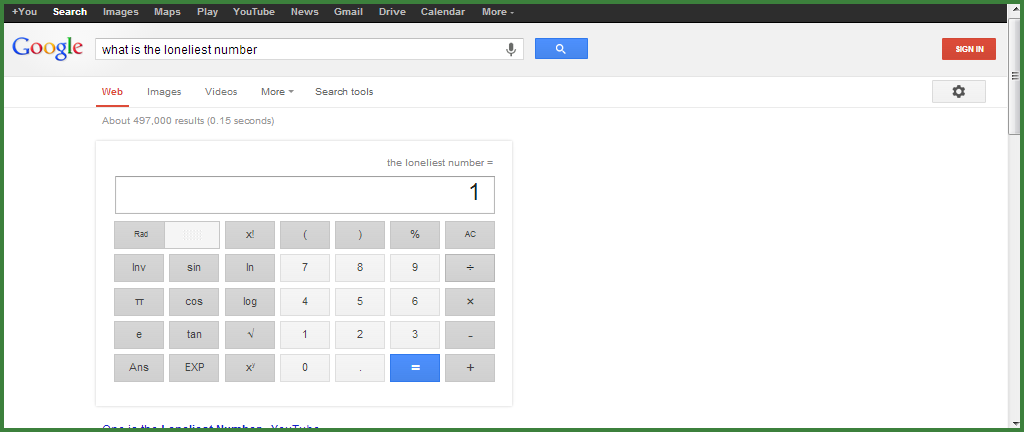1024x432 pixels.
Task: Click the number 9 key
Action: coord(415,268)
